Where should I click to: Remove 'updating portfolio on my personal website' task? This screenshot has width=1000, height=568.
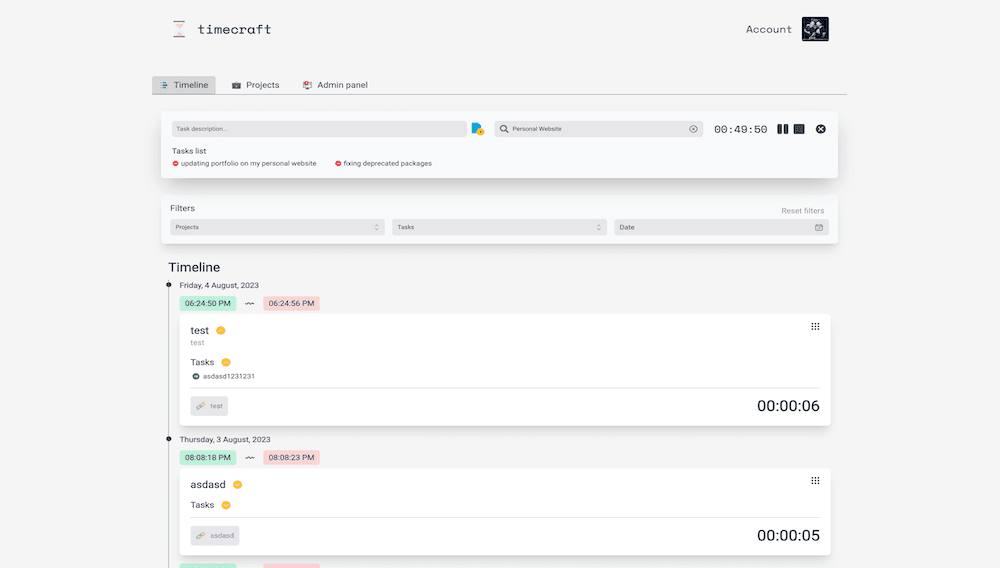pyautogui.click(x=176, y=163)
